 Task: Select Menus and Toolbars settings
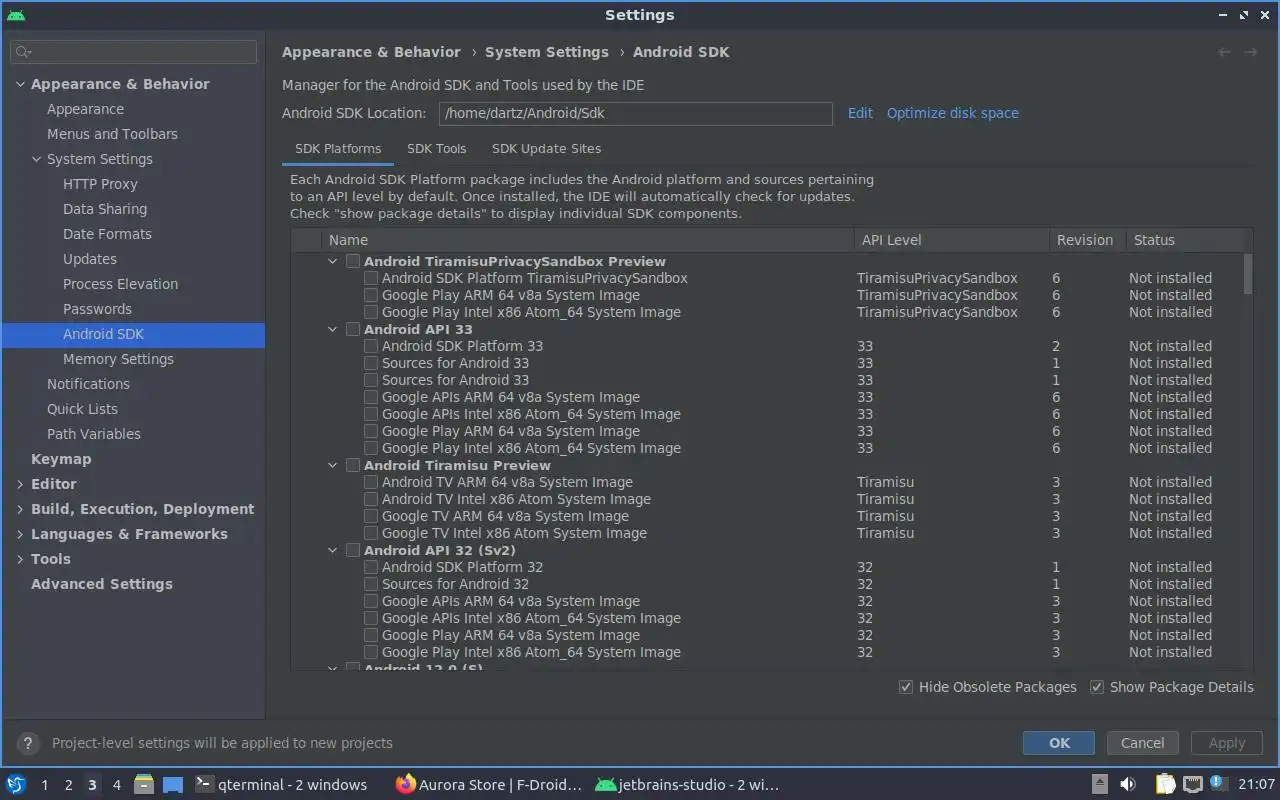pos(112,134)
